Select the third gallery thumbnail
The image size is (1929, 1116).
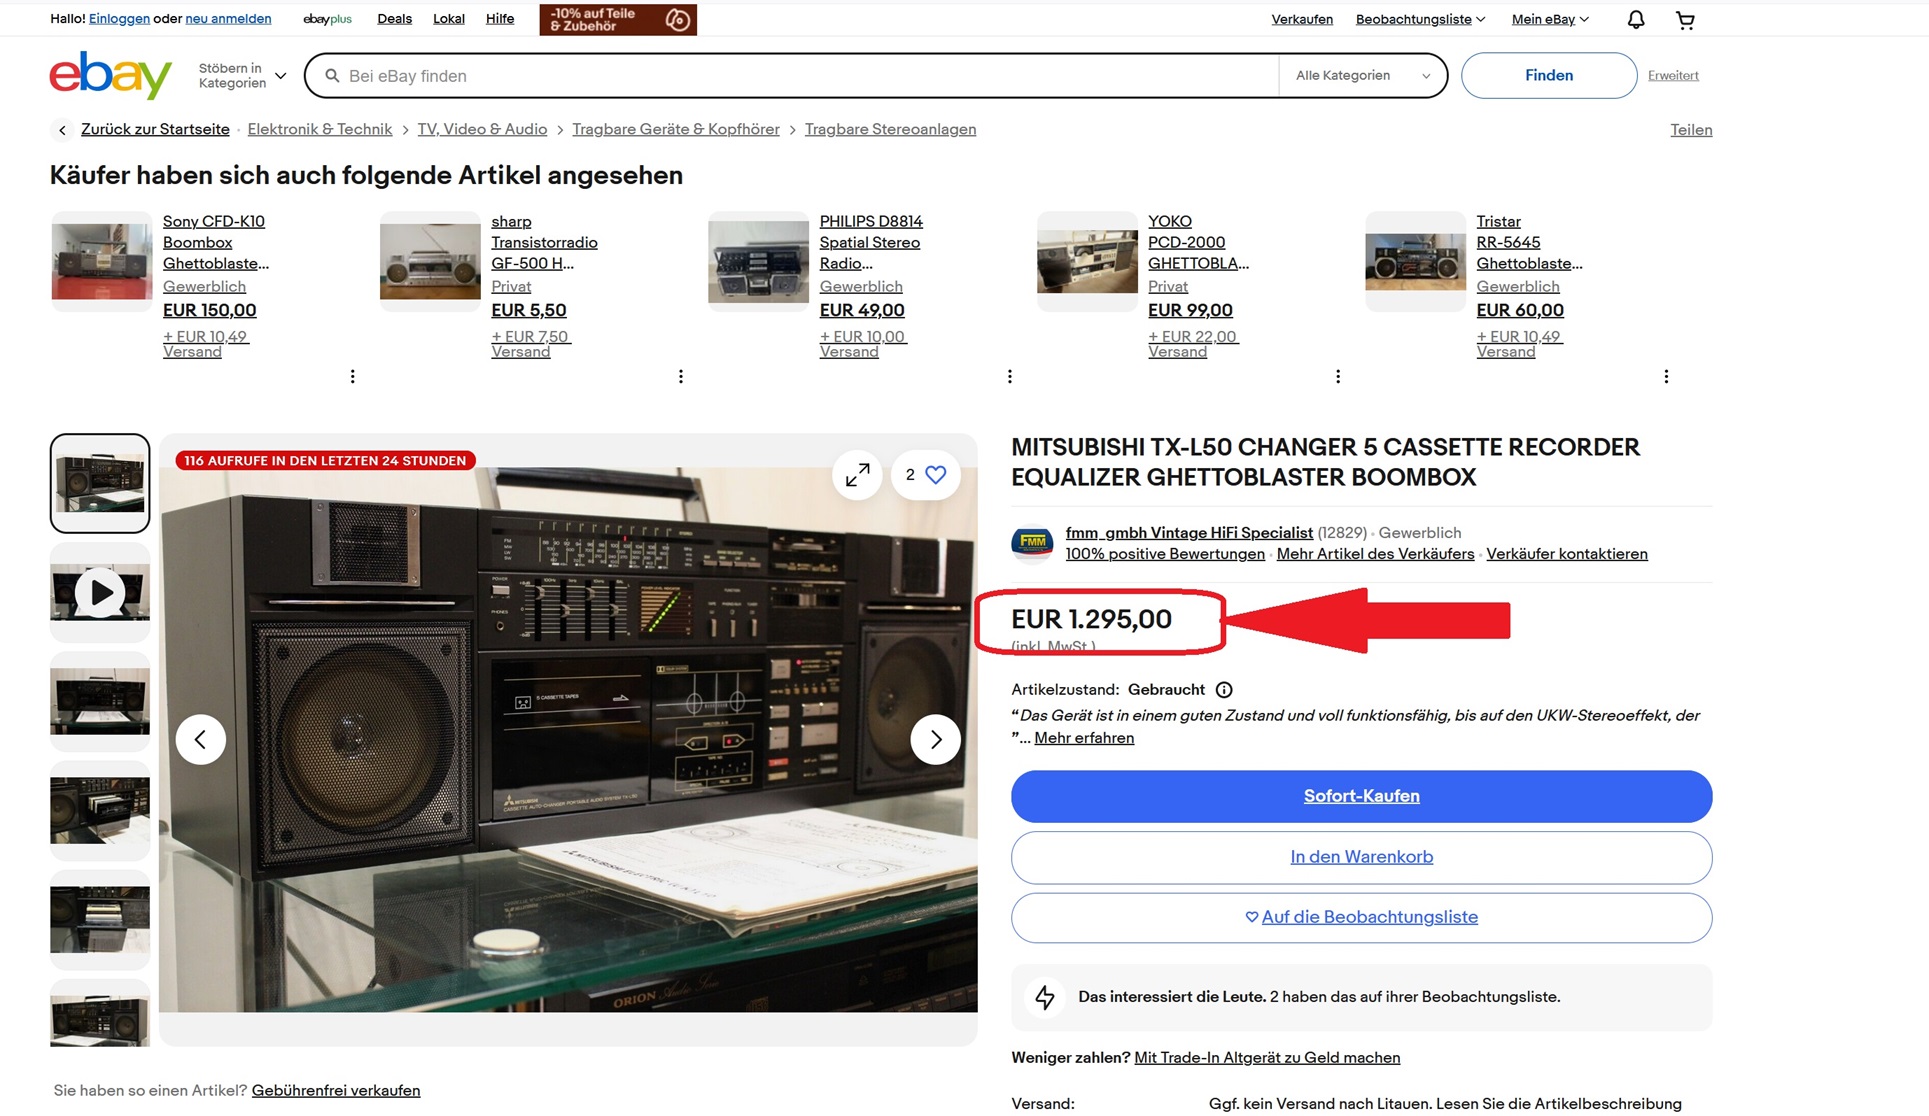(x=100, y=702)
